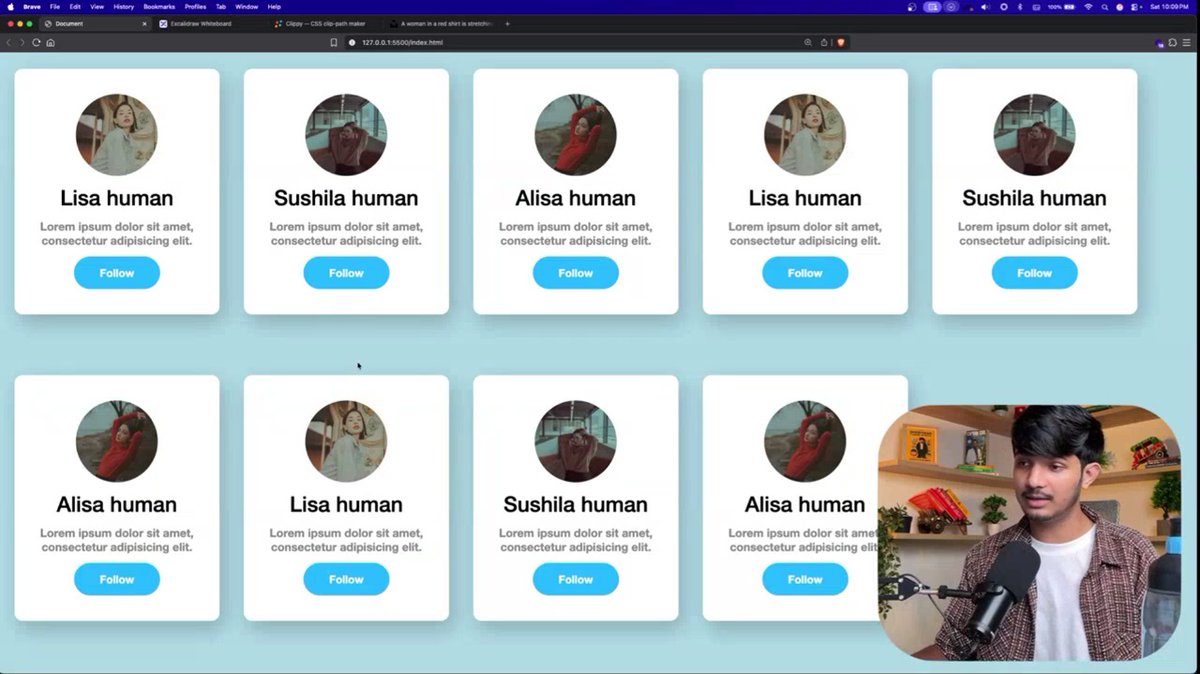Click the 'Sushila human' heading in top-row fifth card
The width and height of the screenshot is (1200, 674).
click(x=1035, y=198)
